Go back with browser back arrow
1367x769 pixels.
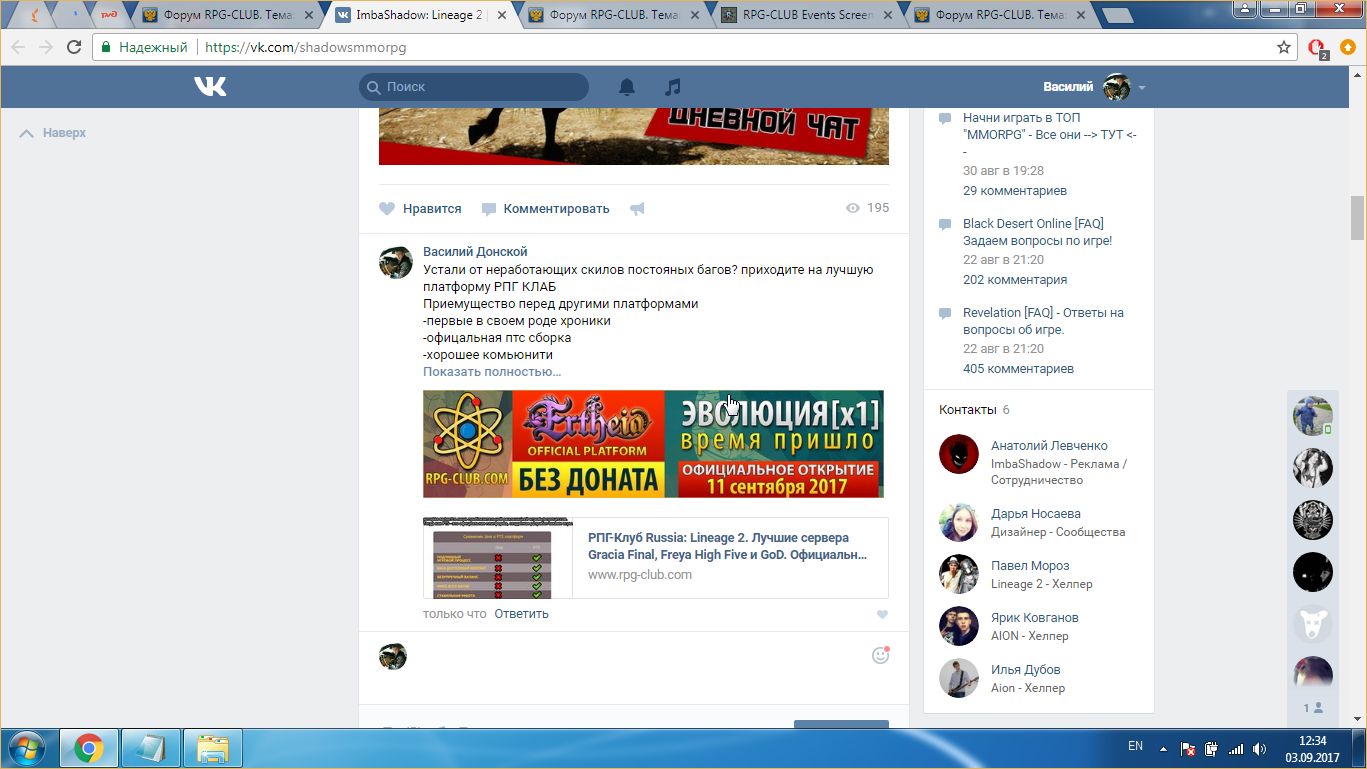(19, 47)
